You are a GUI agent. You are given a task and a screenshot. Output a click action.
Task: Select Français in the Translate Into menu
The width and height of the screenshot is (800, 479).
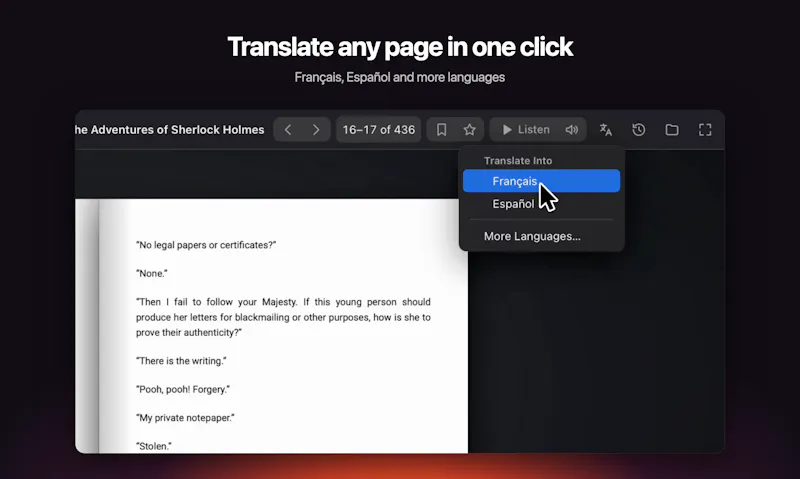[541, 181]
